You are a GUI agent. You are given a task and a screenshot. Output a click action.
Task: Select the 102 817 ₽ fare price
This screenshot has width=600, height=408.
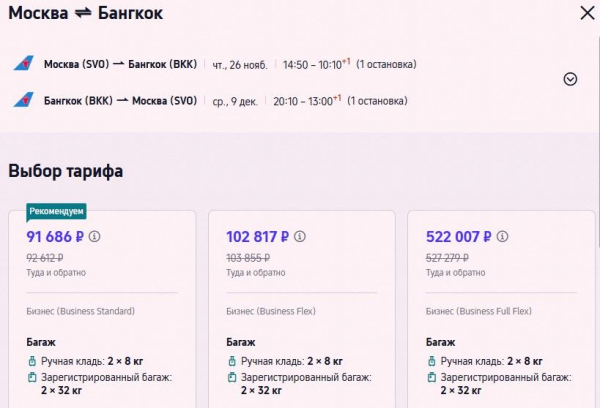pyautogui.click(x=257, y=237)
